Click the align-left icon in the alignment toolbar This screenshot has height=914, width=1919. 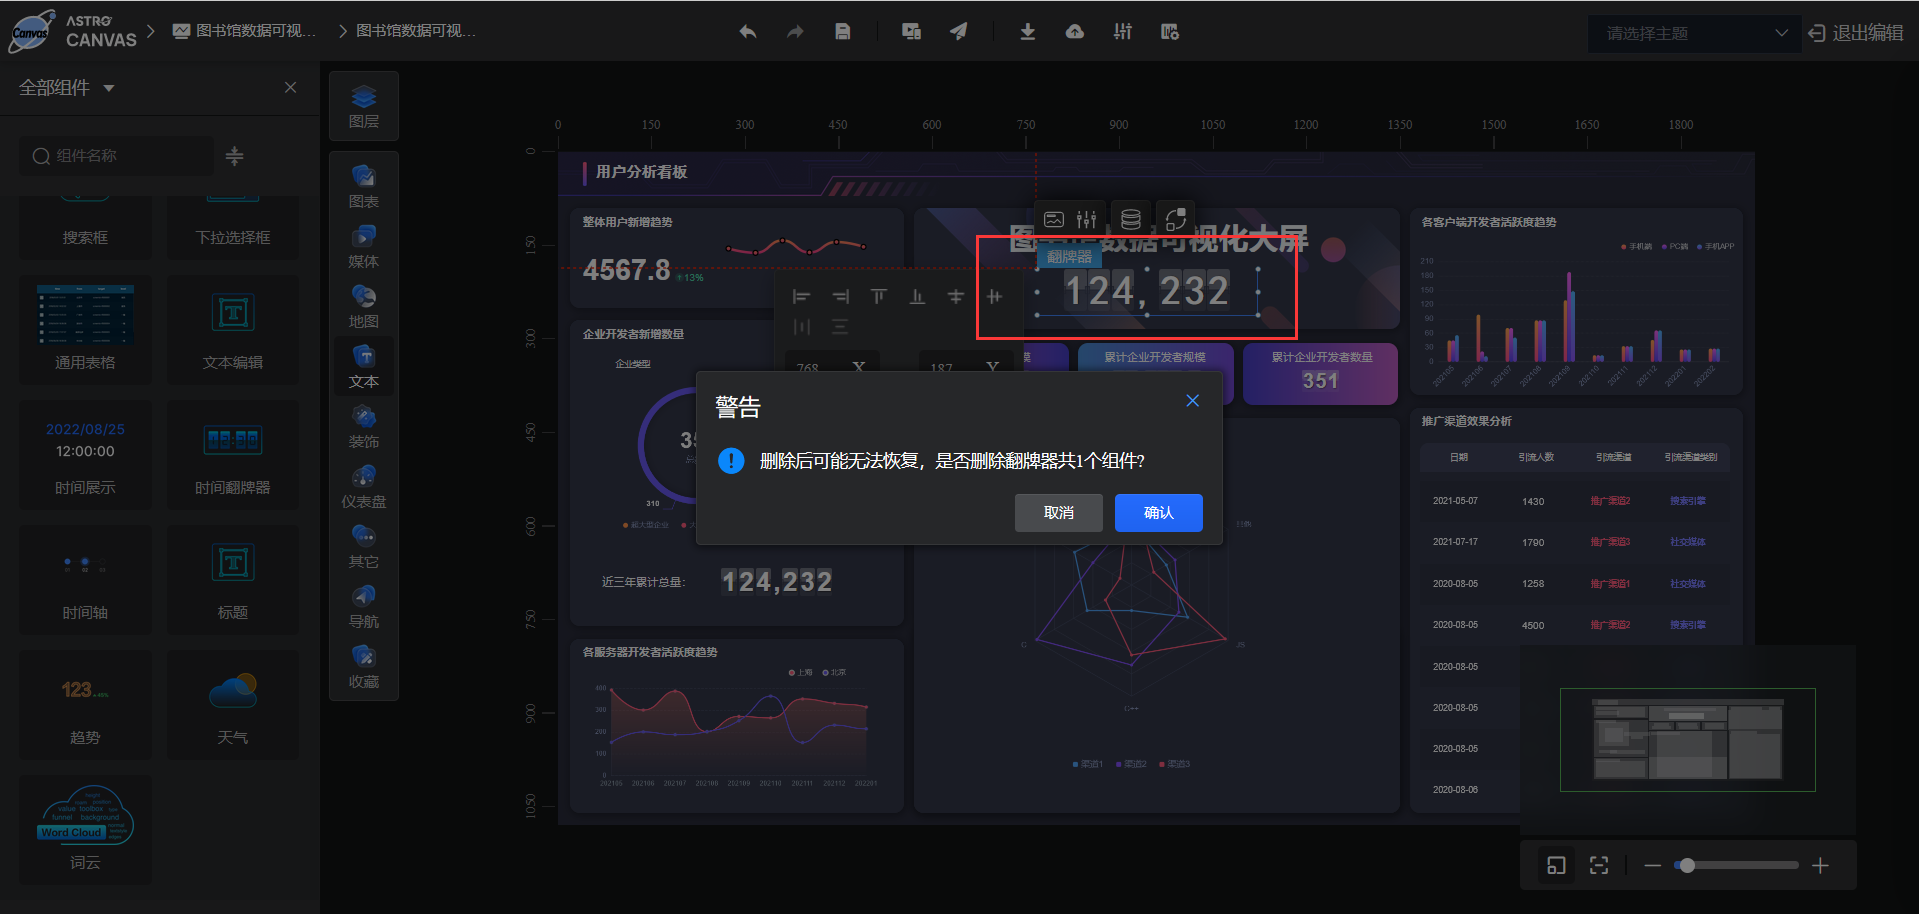tap(800, 296)
